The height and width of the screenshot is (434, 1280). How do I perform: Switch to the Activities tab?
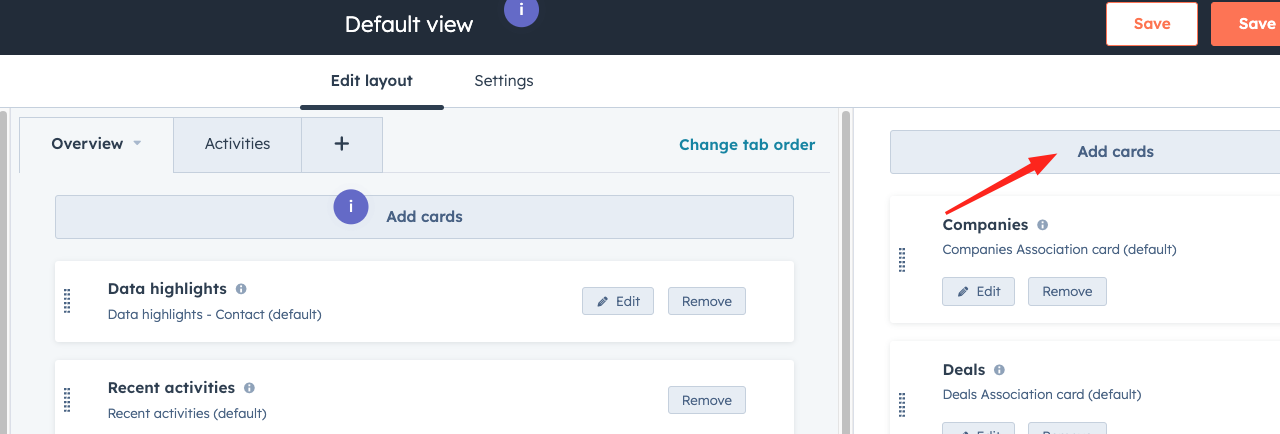coord(237,144)
